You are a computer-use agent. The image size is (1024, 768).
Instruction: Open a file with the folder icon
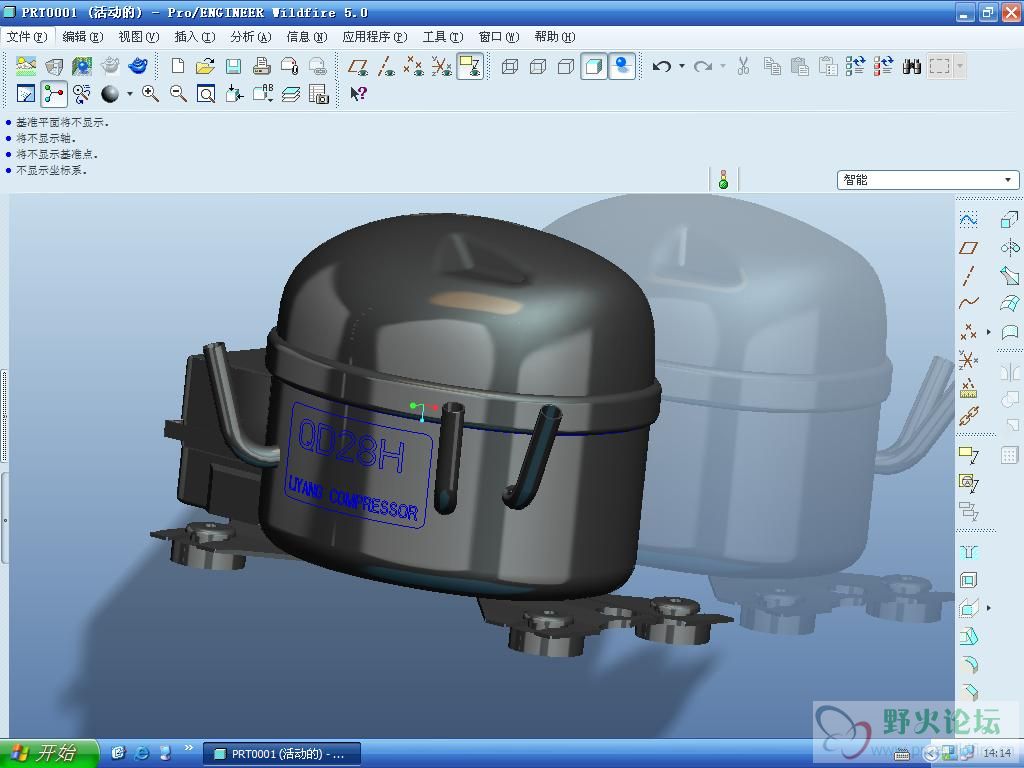pyautogui.click(x=205, y=66)
